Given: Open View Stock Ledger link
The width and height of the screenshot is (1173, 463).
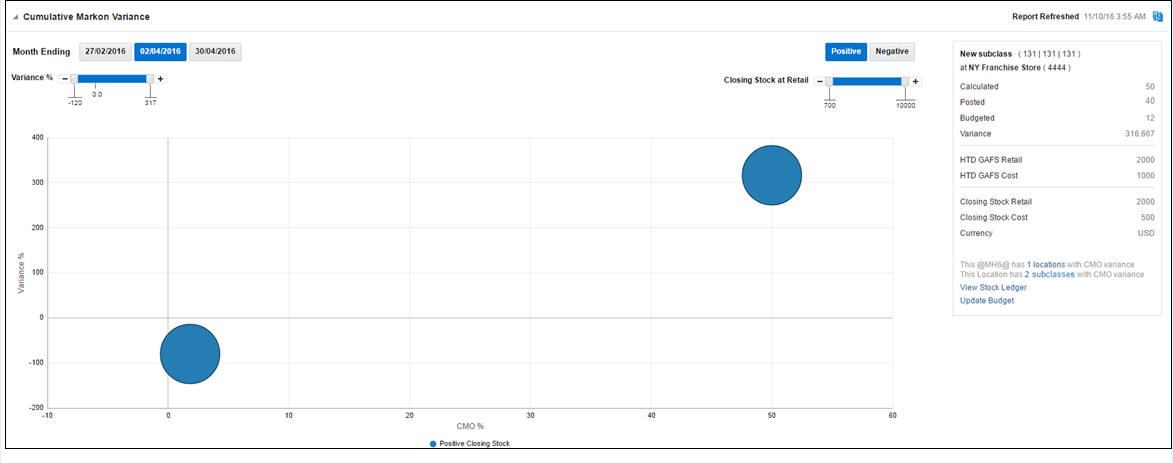Looking at the screenshot, I should (993, 287).
